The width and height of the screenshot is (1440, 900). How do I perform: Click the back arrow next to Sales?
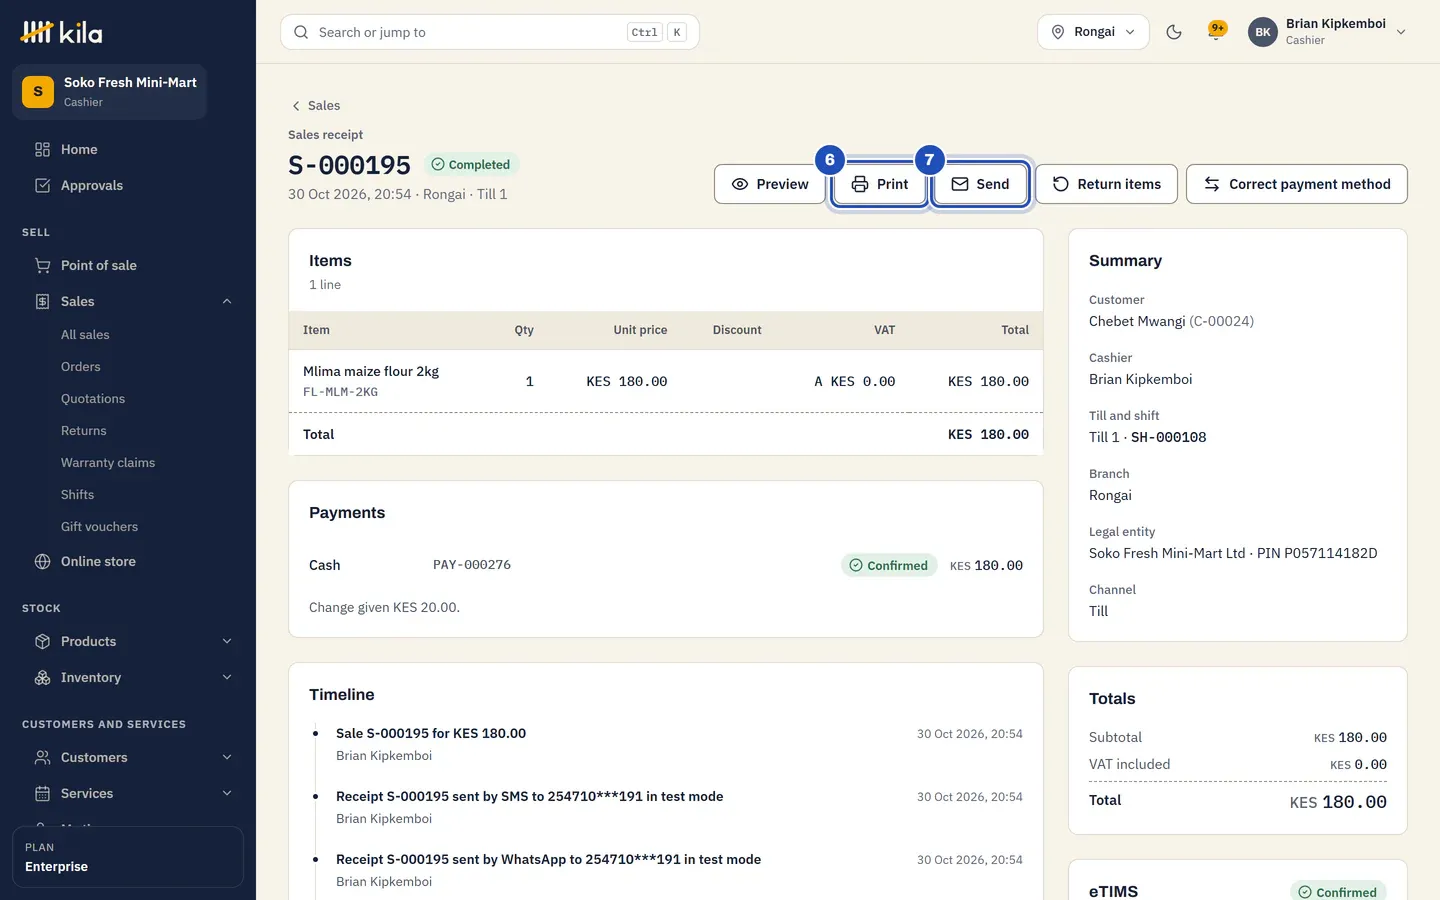[x=296, y=106]
